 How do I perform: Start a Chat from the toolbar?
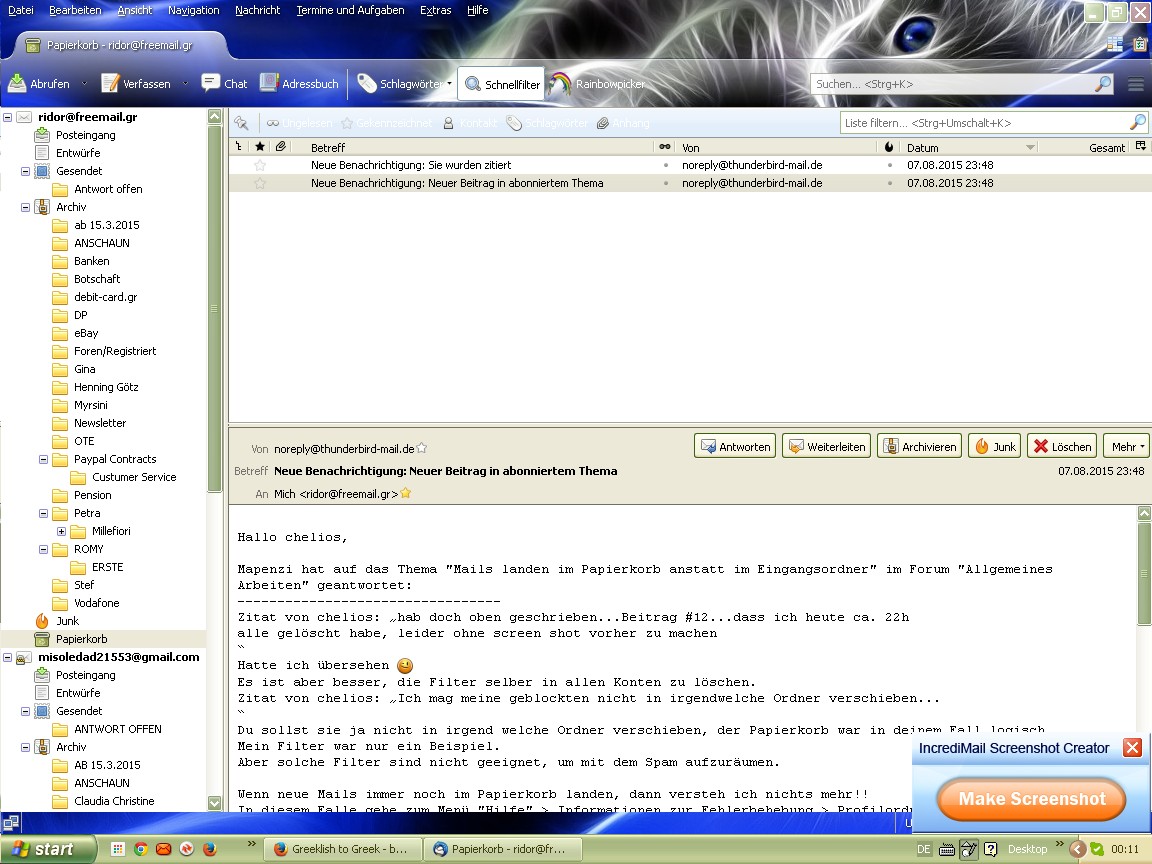pyautogui.click(x=224, y=84)
